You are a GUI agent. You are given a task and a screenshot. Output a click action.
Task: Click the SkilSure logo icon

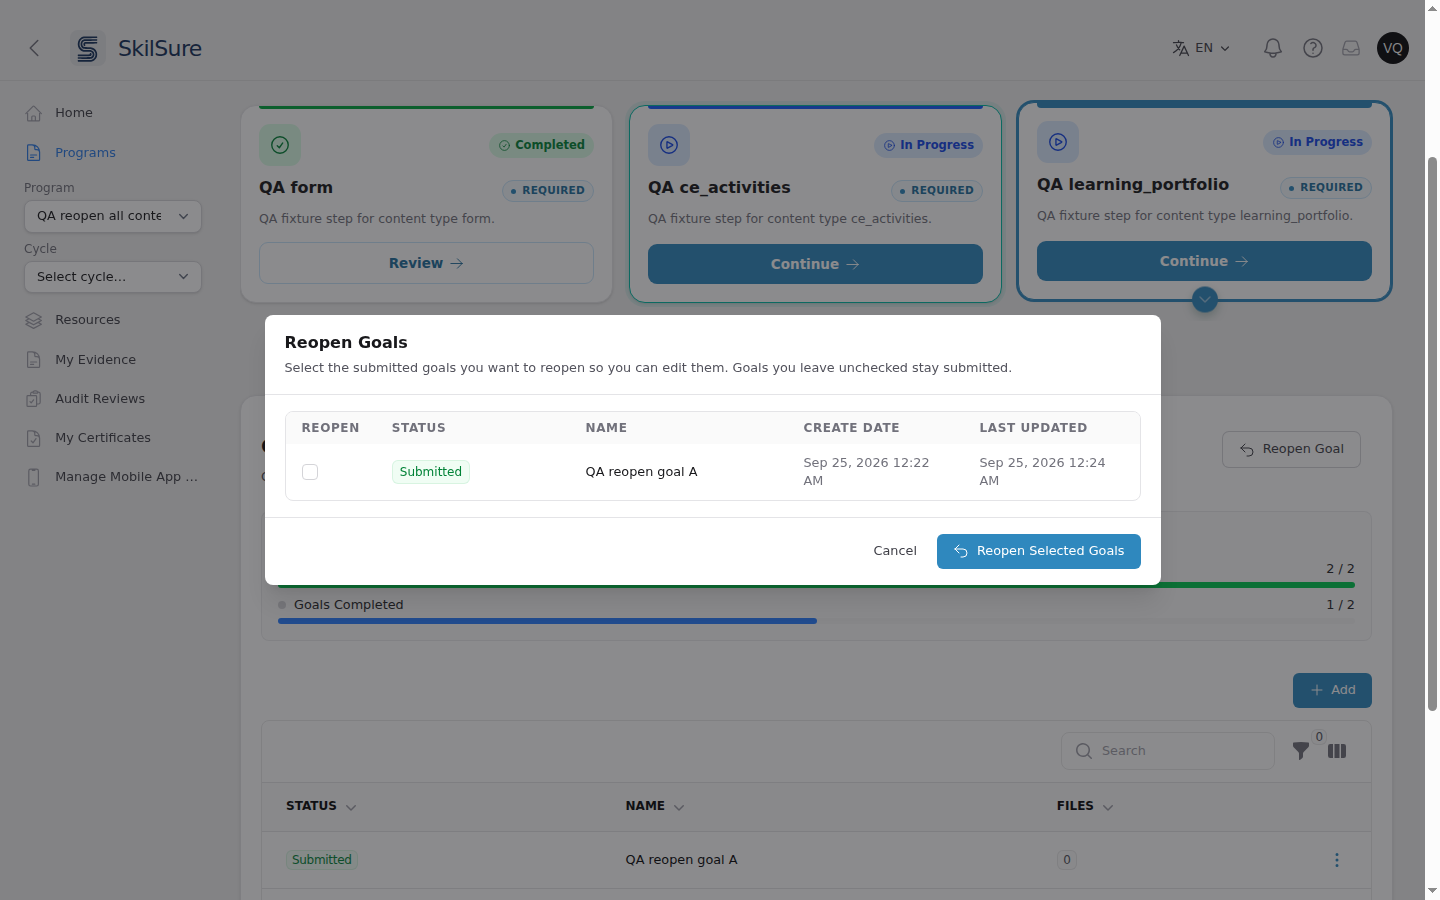[x=88, y=48]
